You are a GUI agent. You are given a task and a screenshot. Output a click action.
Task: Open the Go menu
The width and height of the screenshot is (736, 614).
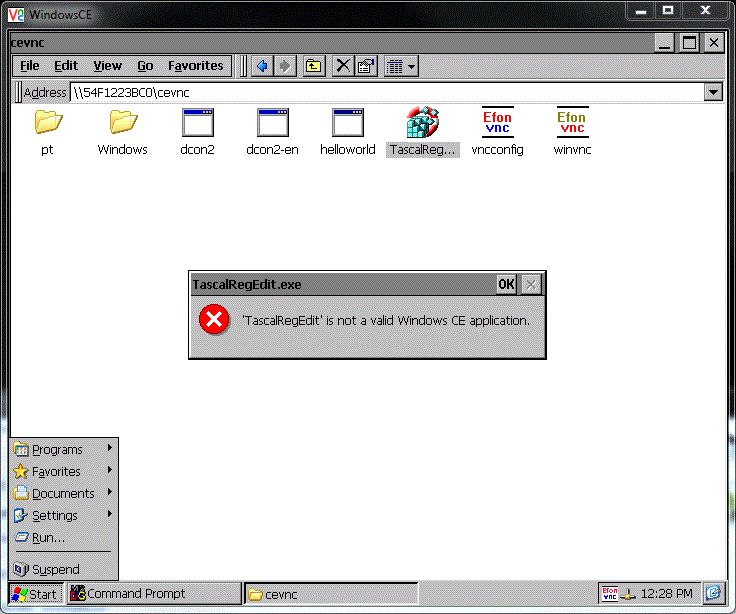(145, 66)
